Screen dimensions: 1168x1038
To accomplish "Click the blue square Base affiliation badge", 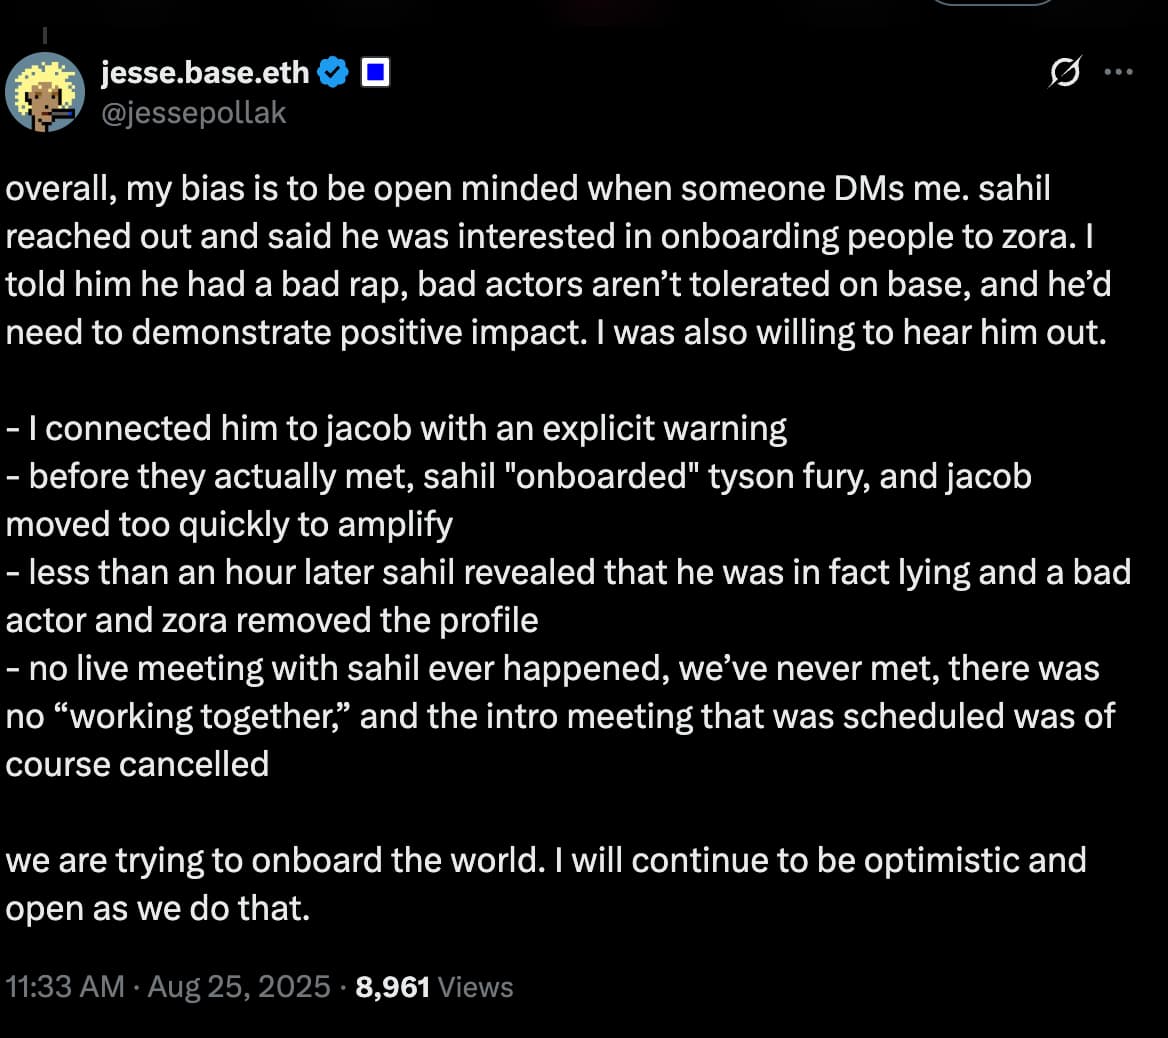I will tap(374, 72).
